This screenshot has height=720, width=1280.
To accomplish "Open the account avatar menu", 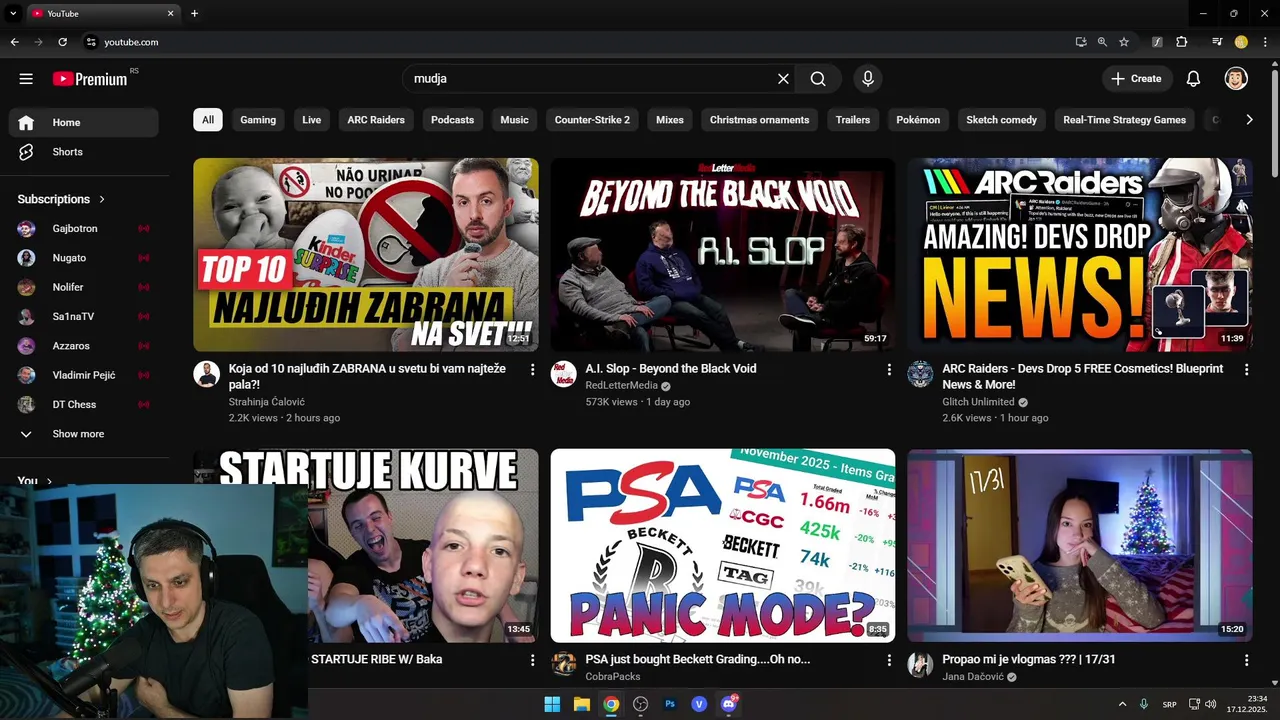I will point(1236,79).
